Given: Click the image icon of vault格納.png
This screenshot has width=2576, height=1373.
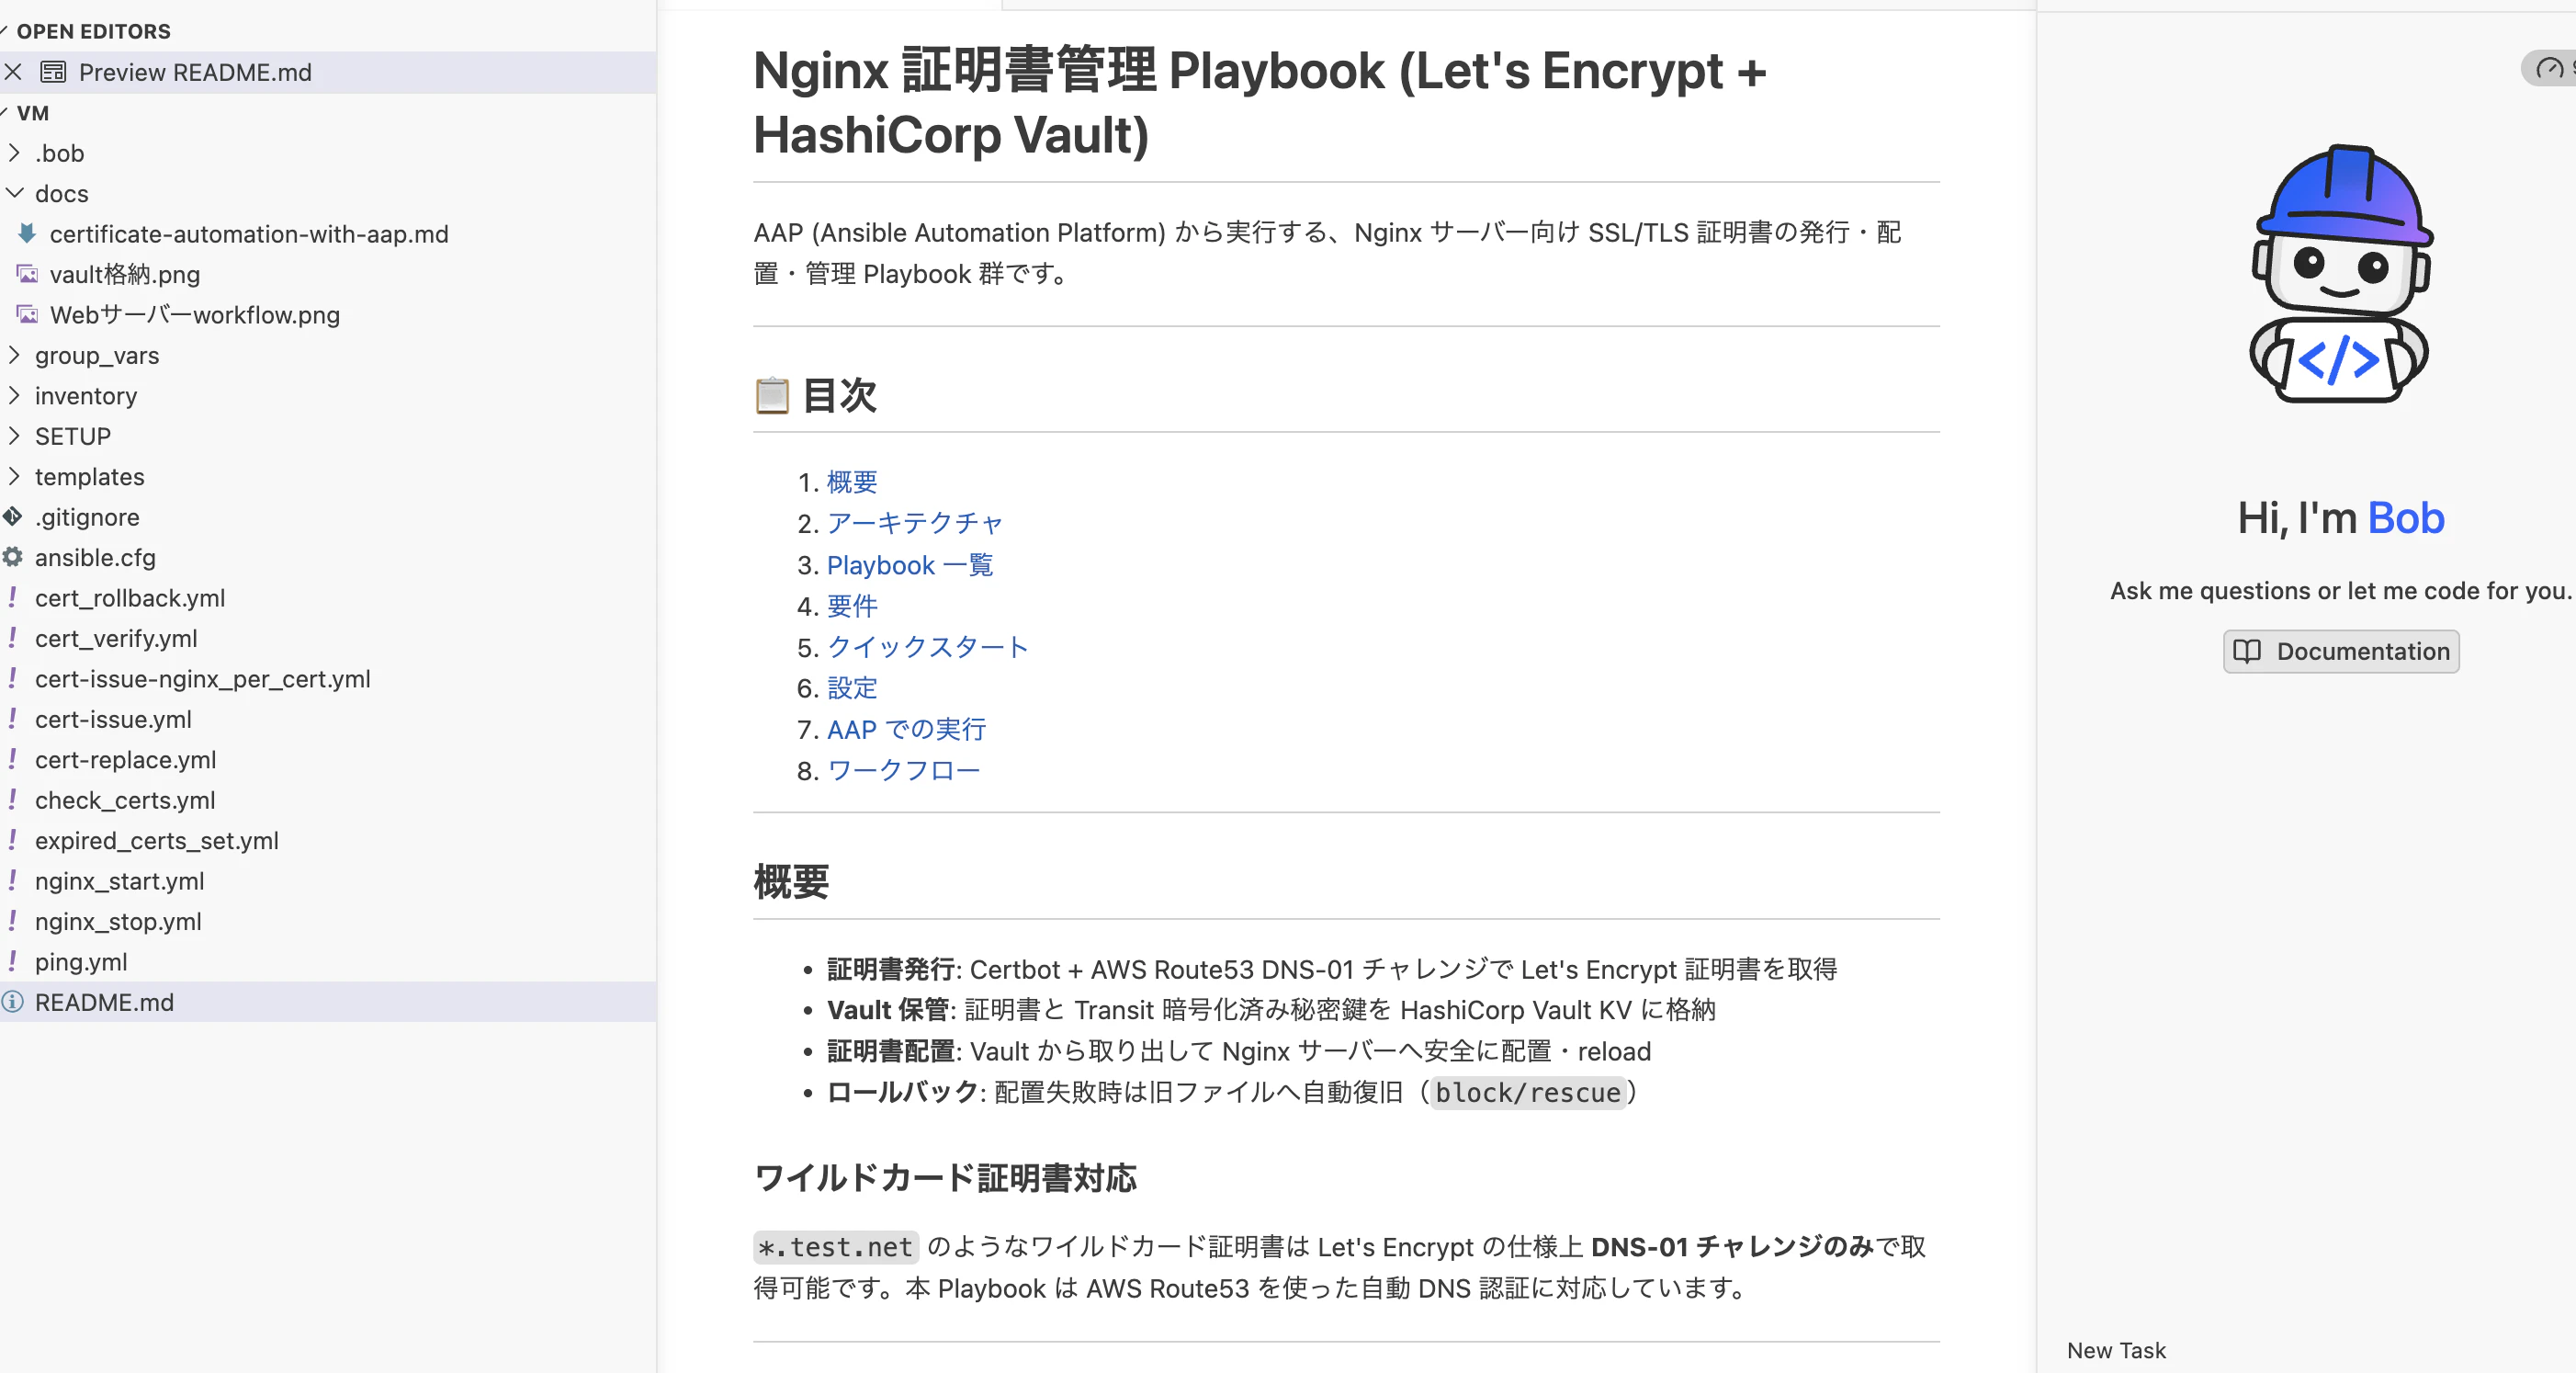Looking at the screenshot, I should point(27,274).
